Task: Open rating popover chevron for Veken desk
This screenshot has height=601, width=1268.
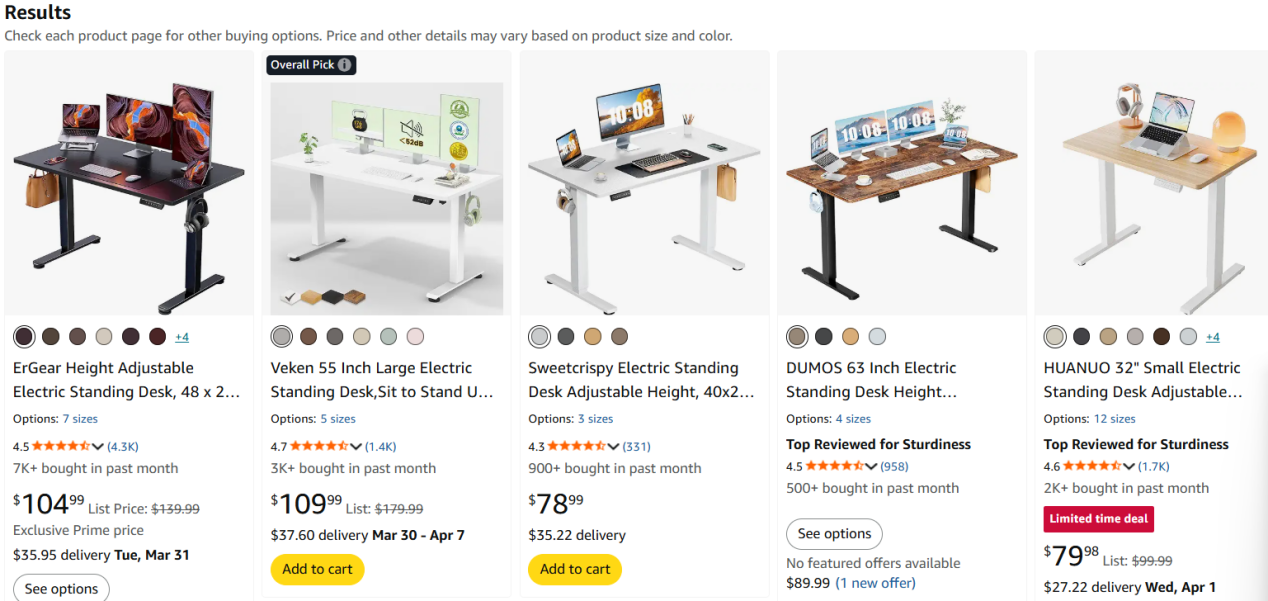Action: 356,446
